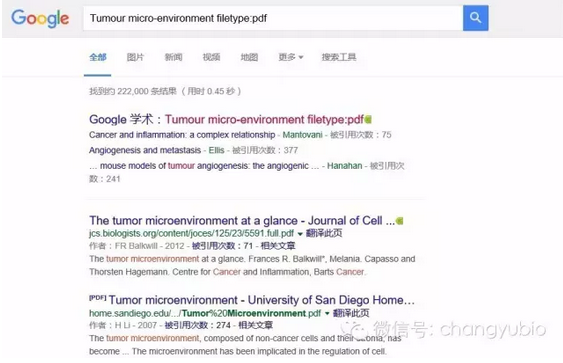Open 被引用次数：274 citations link
Screen dimensions: 563x363
coord(197,325)
